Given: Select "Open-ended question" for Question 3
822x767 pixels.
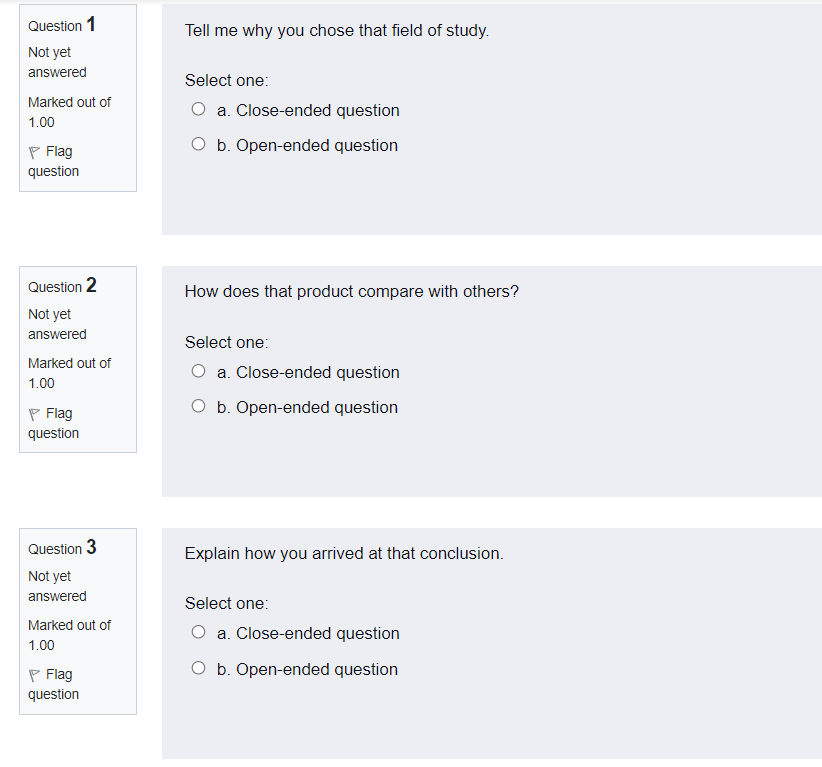Looking at the screenshot, I should coord(198,667).
